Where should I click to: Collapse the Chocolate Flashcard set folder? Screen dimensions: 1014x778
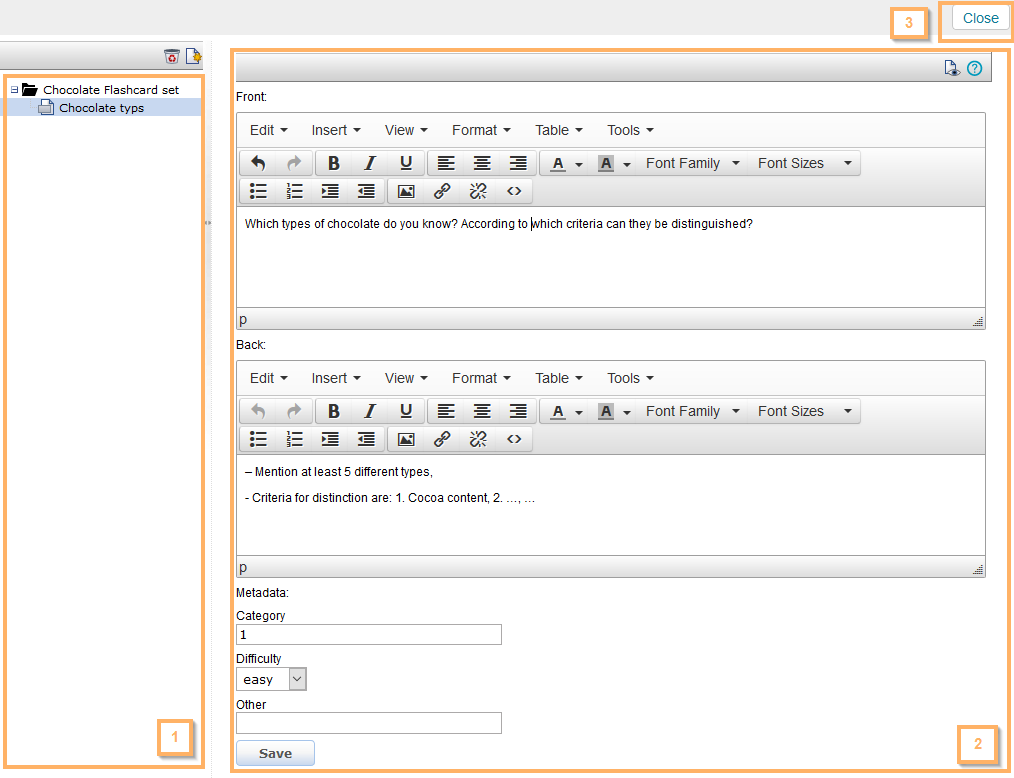tap(14, 90)
